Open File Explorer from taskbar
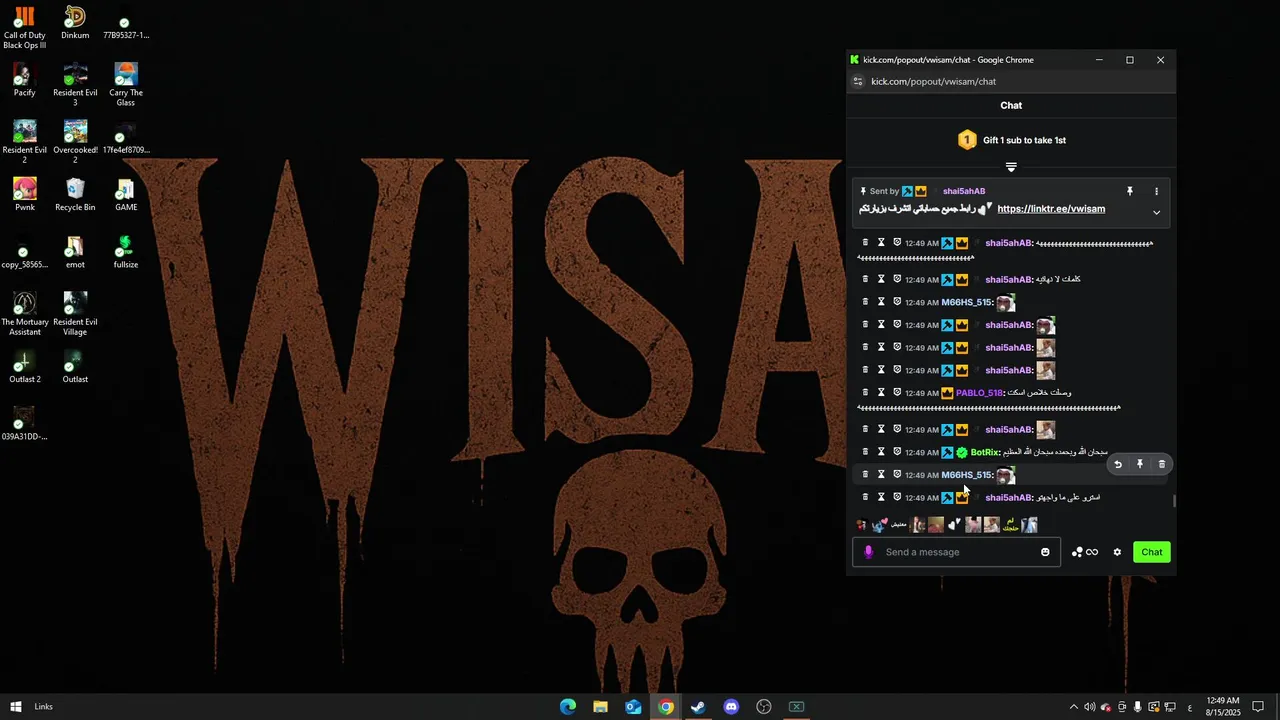 pos(600,707)
